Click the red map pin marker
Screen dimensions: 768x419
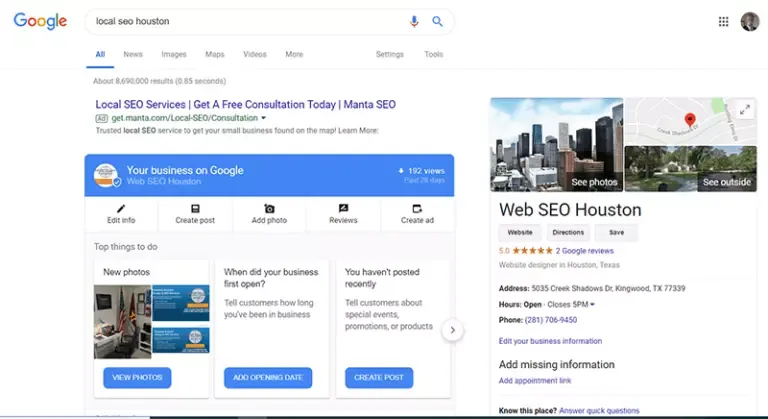tap(690, 120)
